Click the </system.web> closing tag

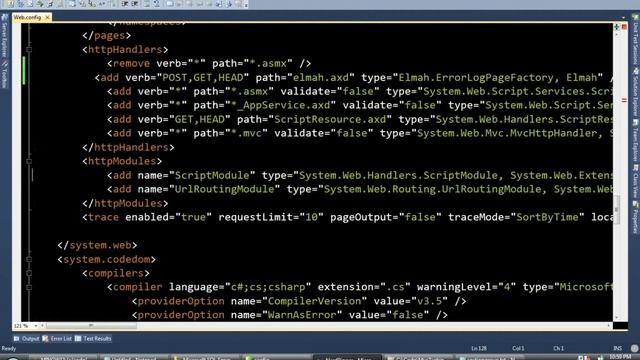click(97, 245)
